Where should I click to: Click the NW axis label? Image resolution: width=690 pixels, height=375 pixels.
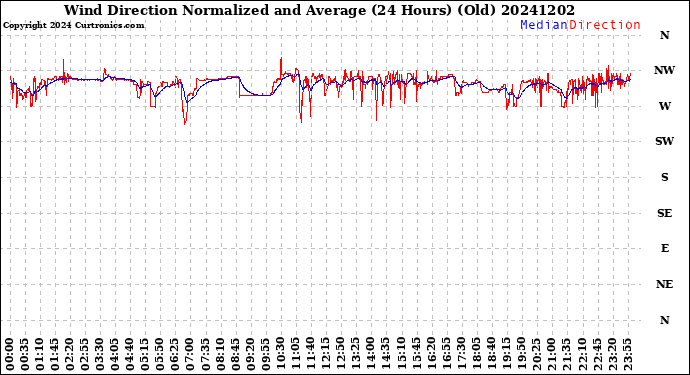664,70
